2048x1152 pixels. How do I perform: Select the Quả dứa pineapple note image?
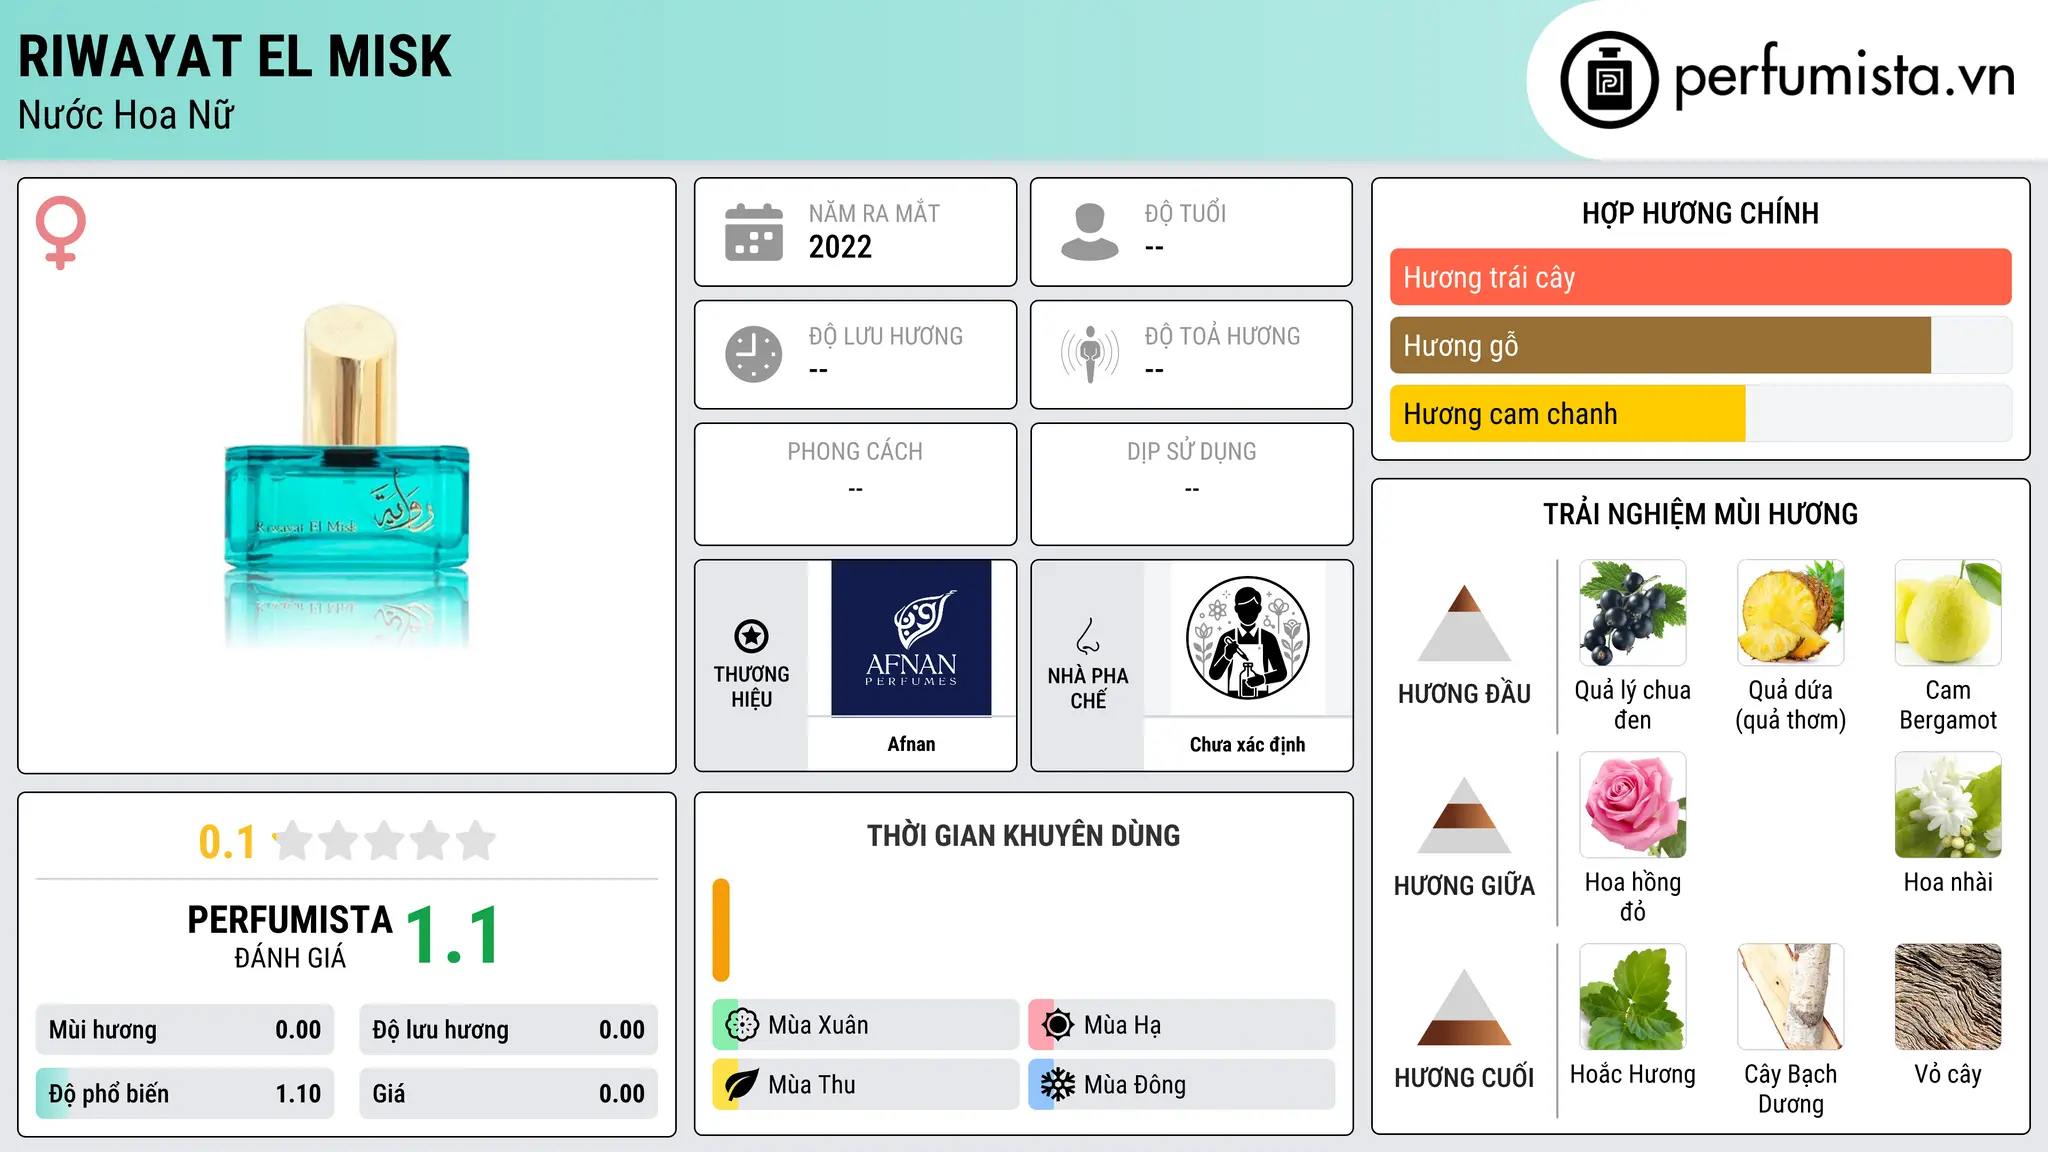pos(1790,613)
